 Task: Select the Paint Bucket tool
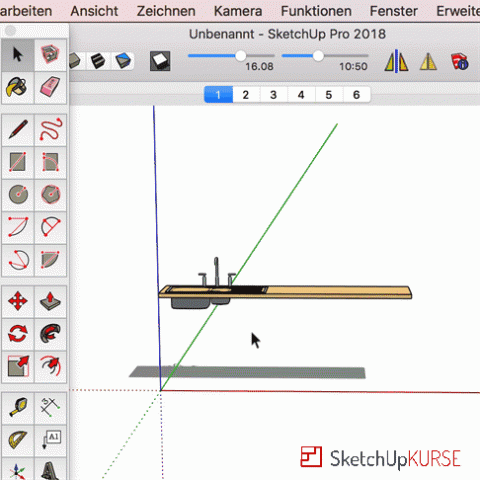(x=17, y=88)
